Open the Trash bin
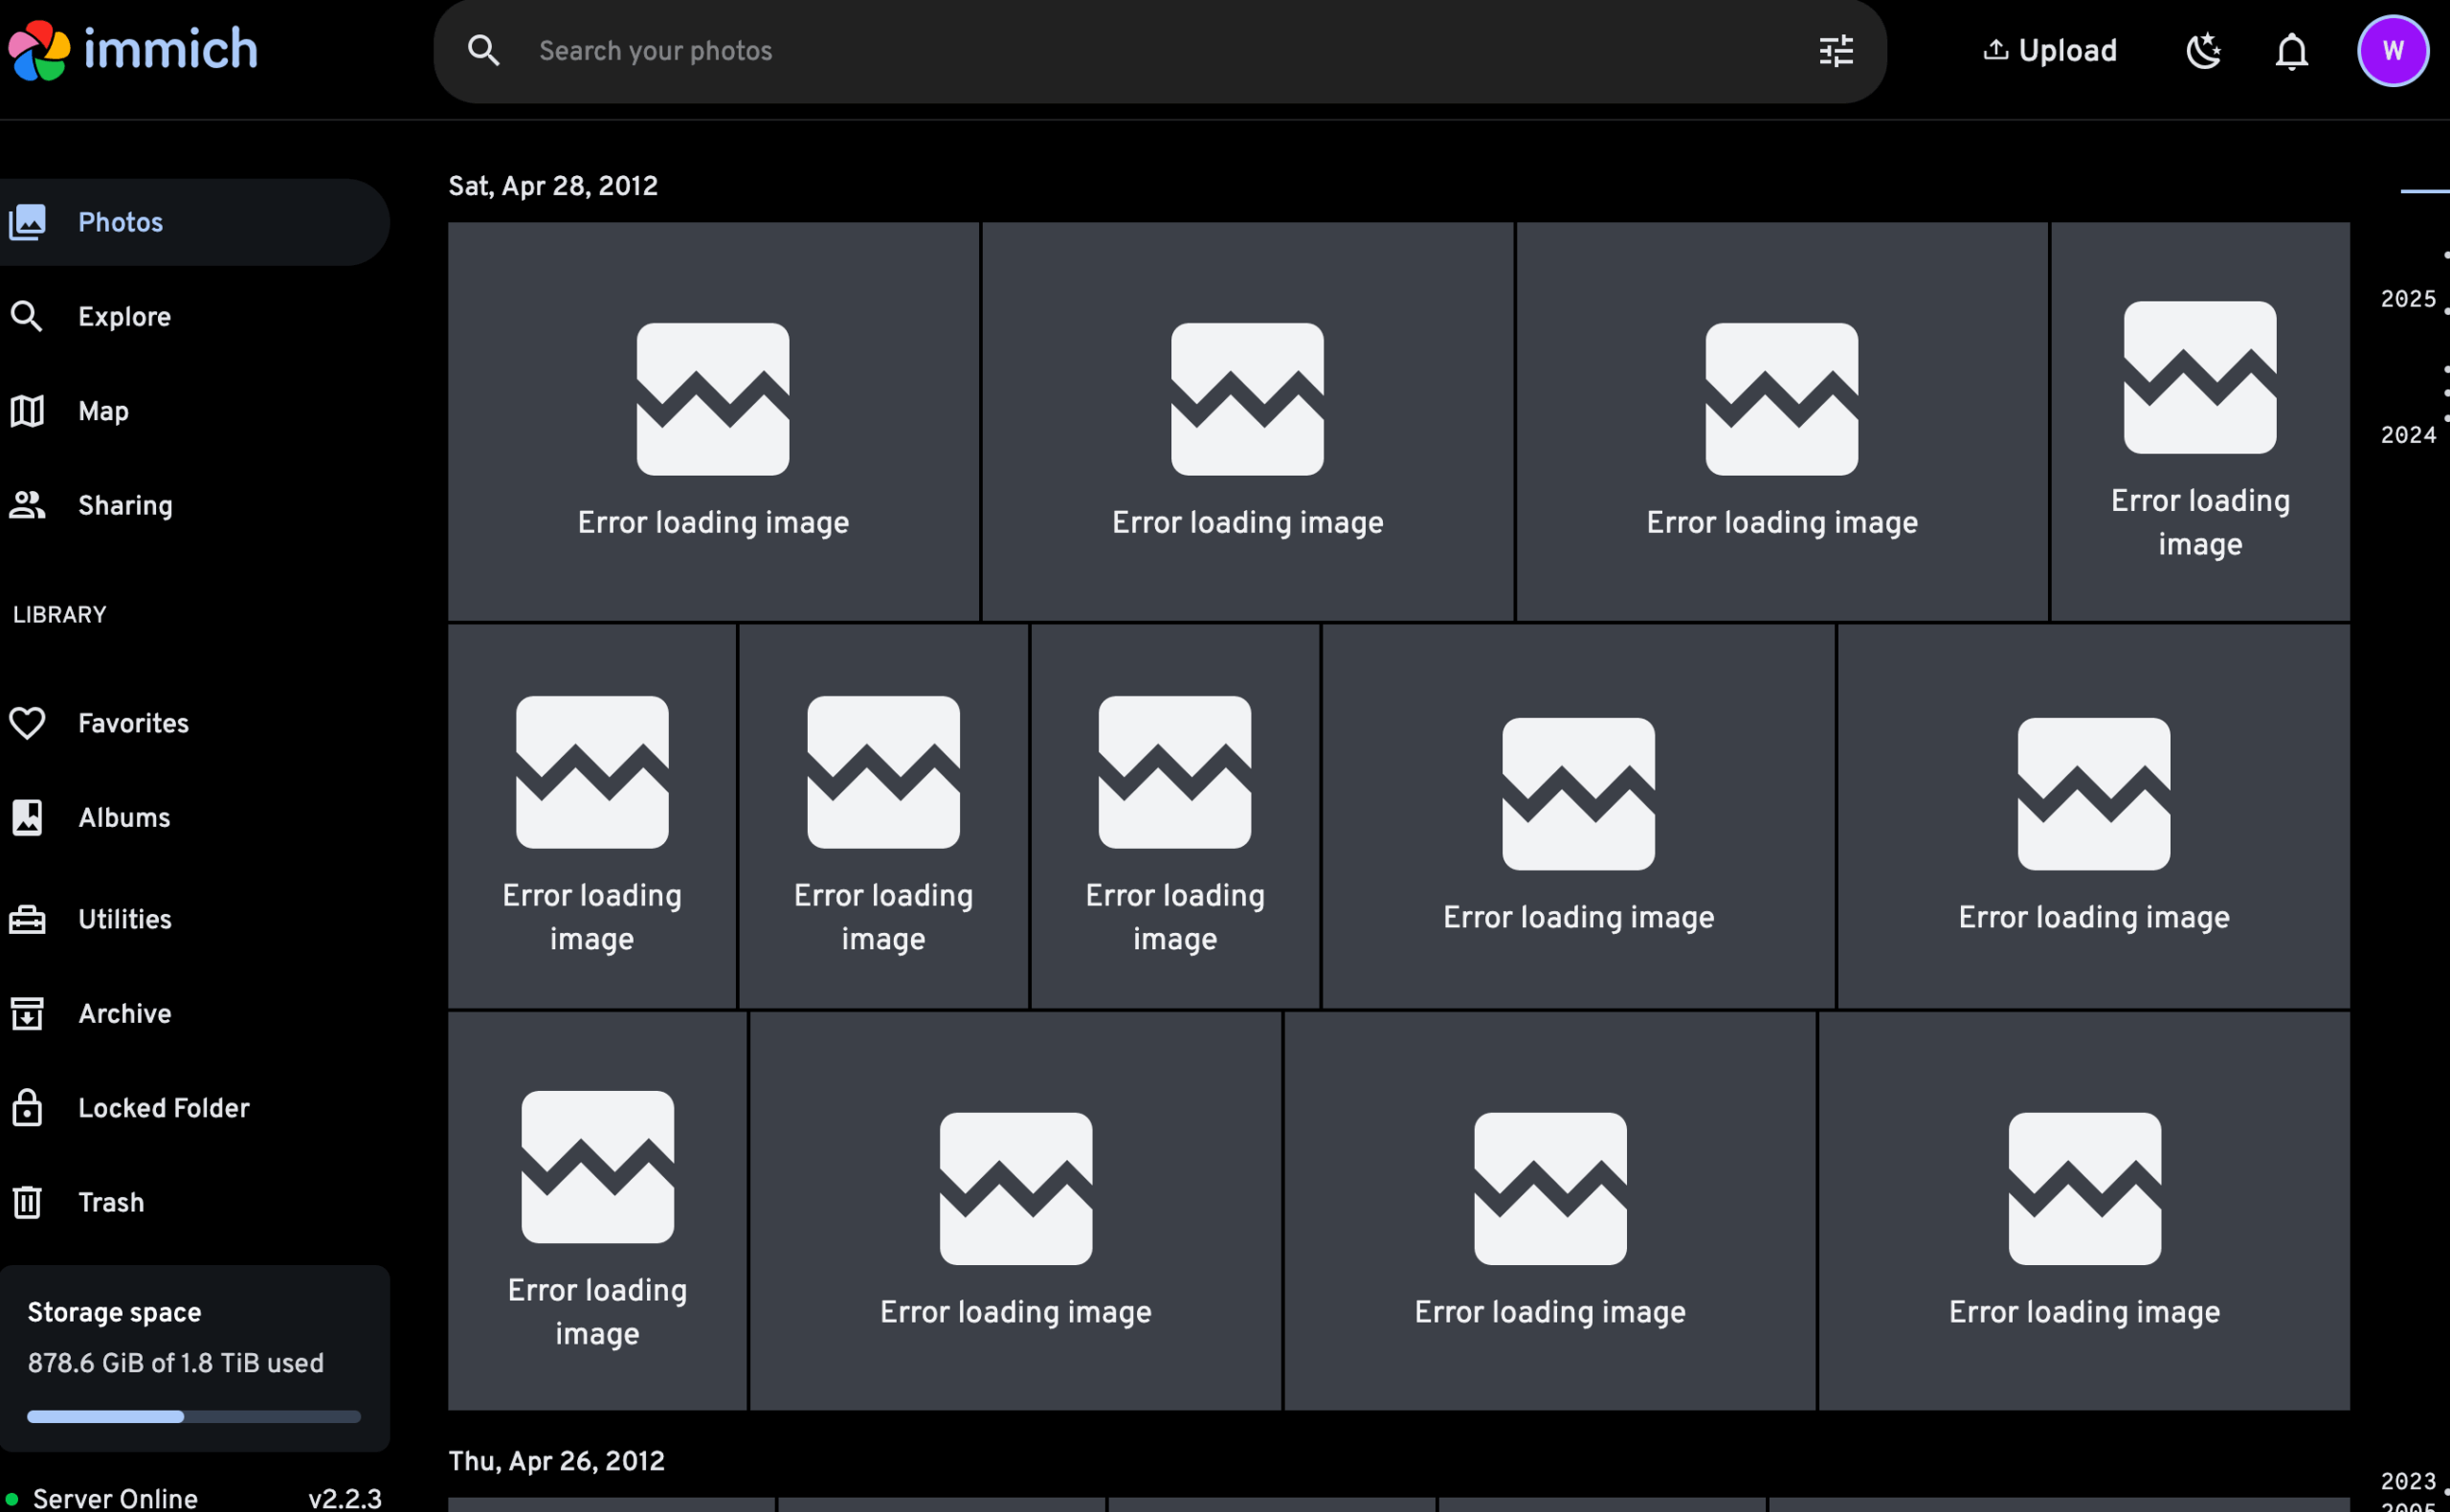This screenshot has width=2450, height=1512. click(x=110, y=1202)
